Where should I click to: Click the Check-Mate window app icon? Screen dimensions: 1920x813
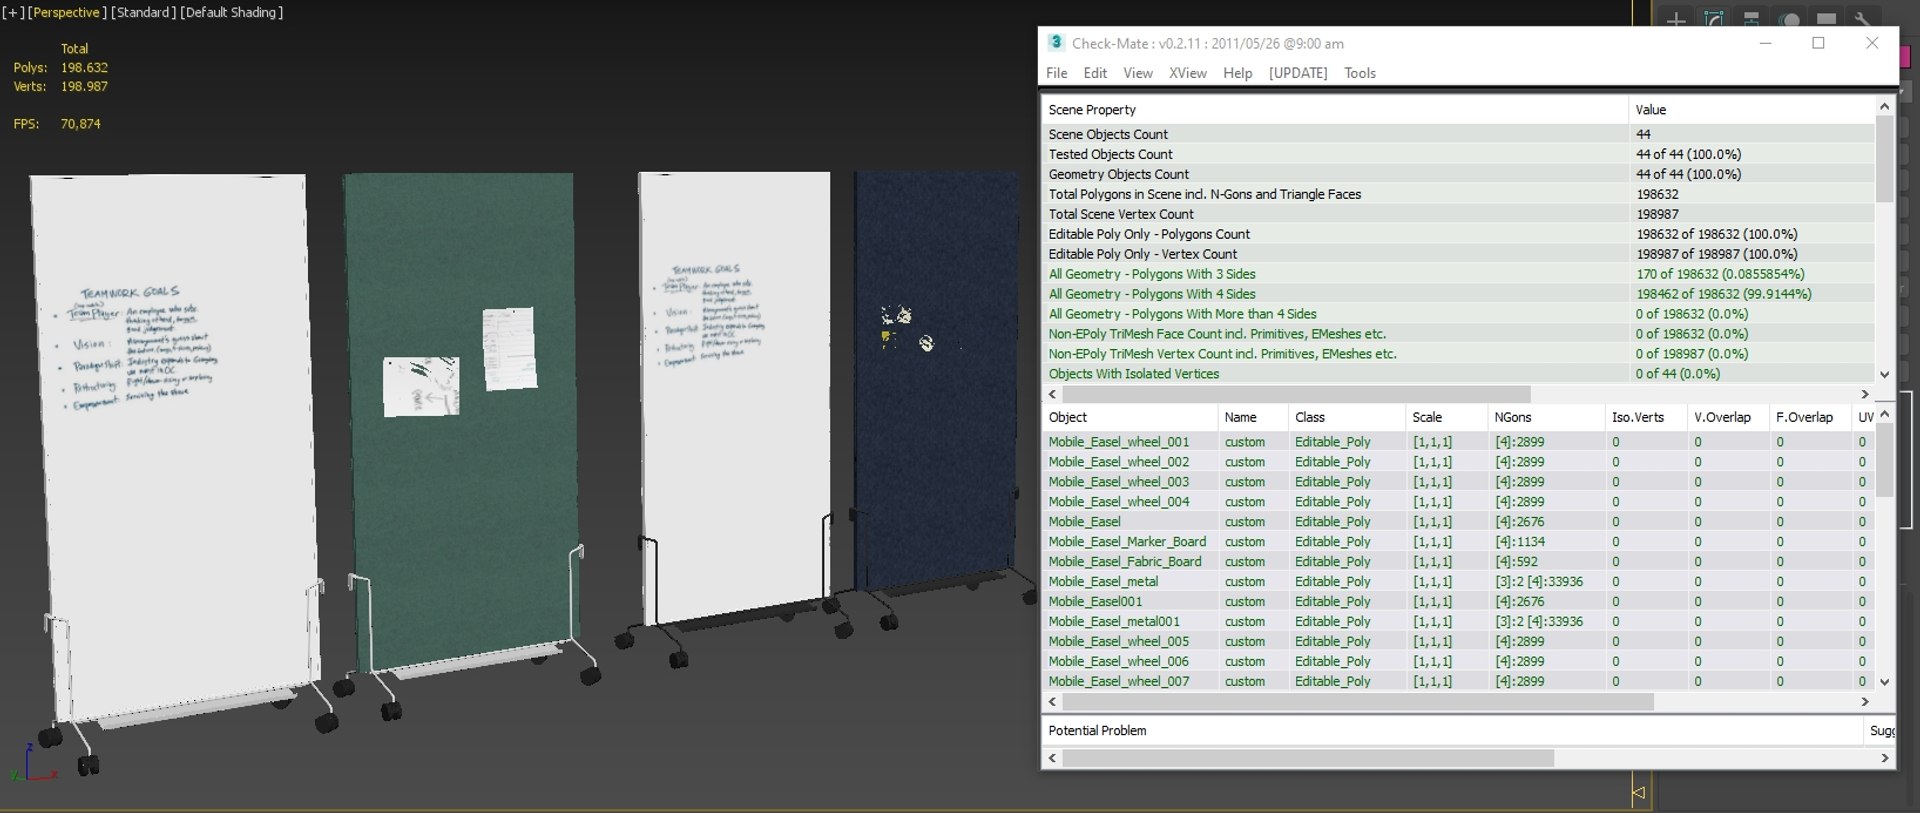(x=1056, y=42)
